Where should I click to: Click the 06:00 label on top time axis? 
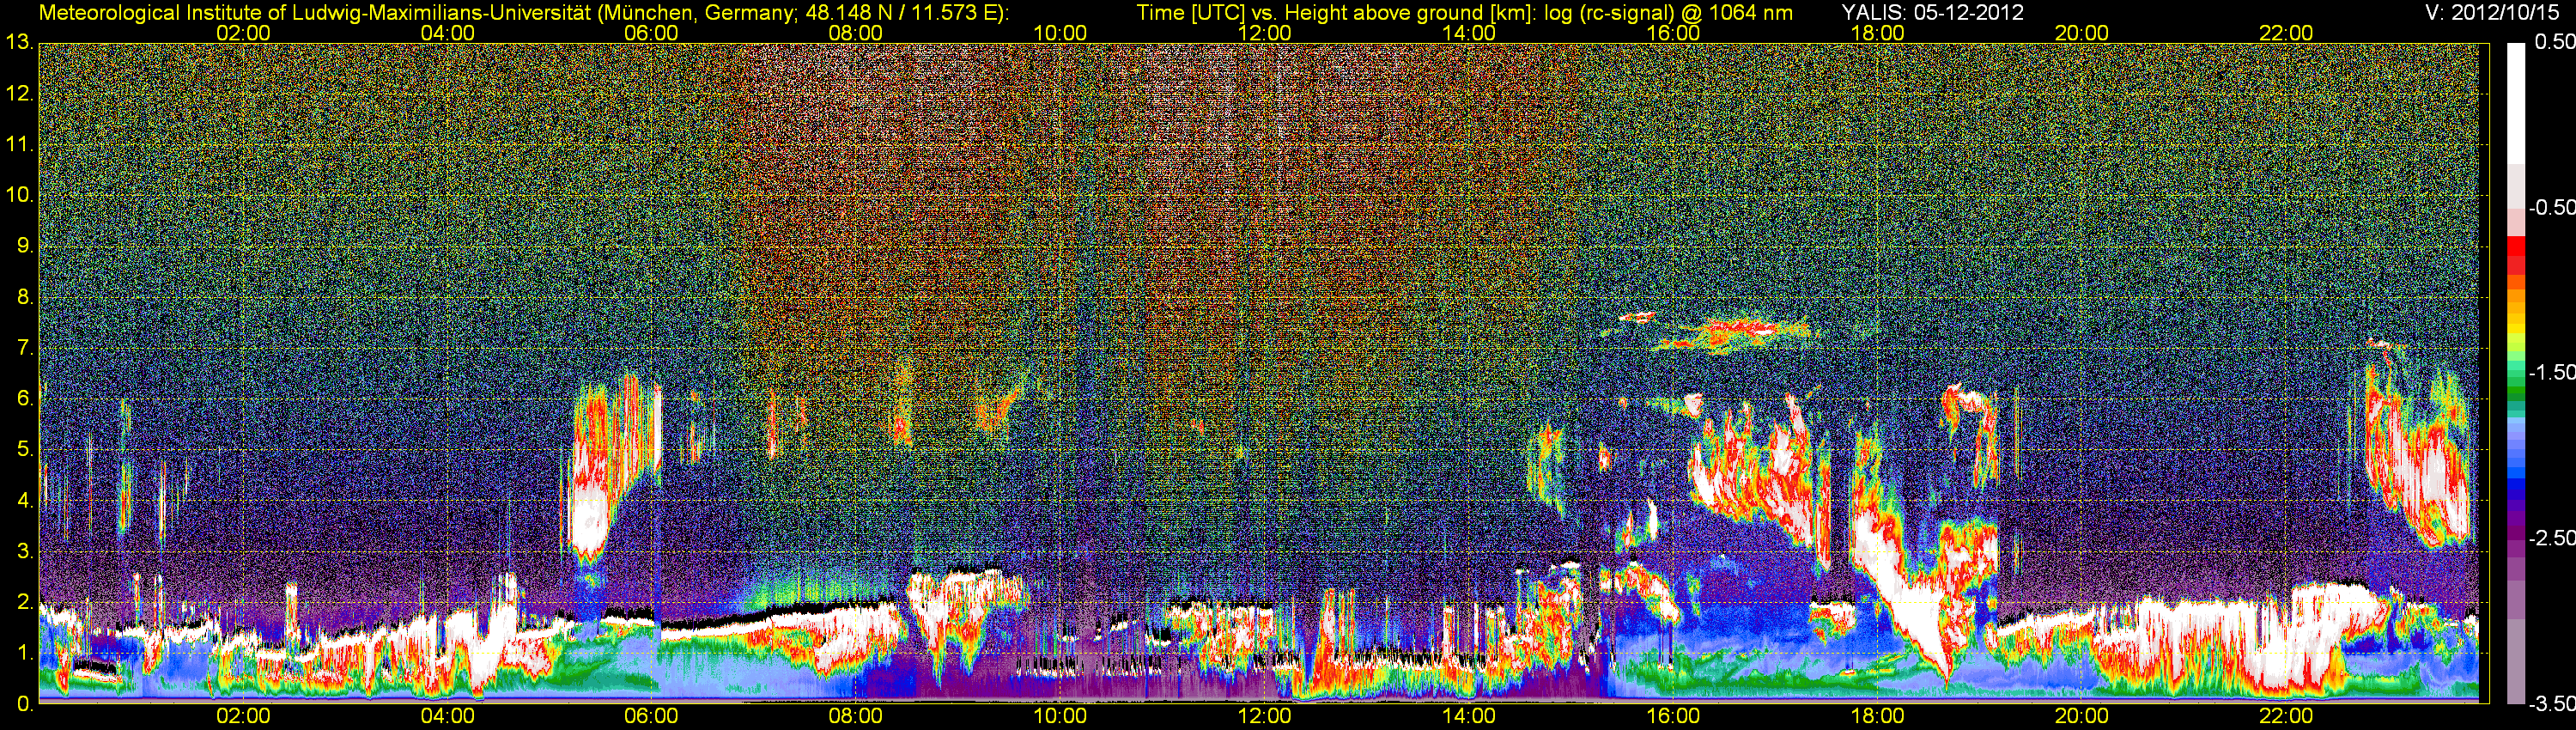pyautogui.click(x=651, y=33)
